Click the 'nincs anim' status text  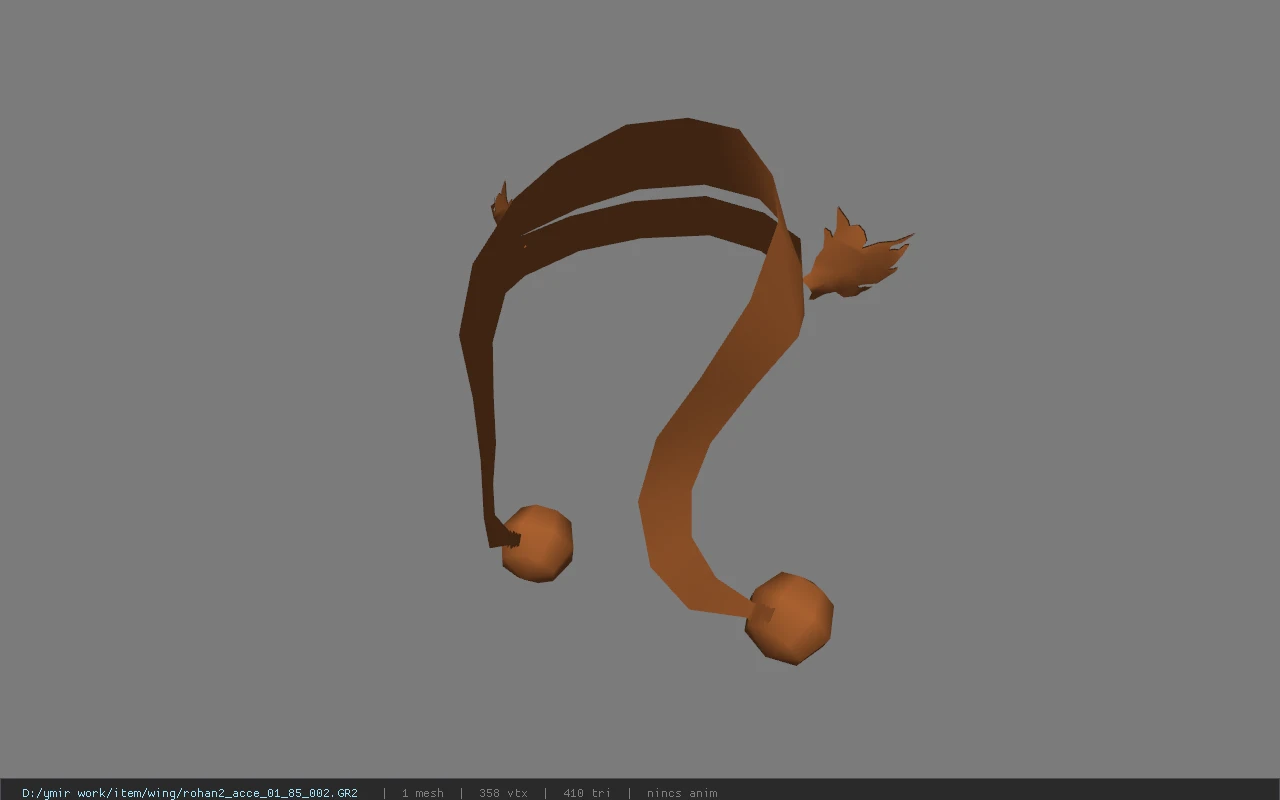coord(682,793)
